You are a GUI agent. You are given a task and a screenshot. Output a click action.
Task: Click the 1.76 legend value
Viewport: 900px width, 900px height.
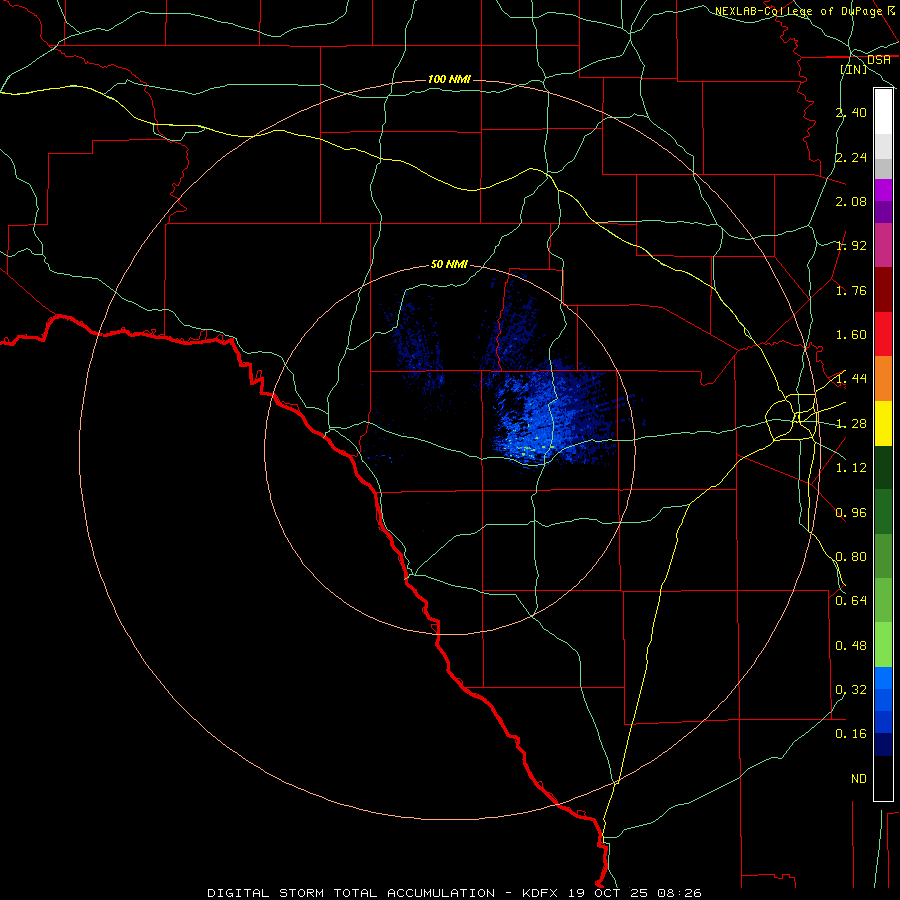tap(851, 290)
